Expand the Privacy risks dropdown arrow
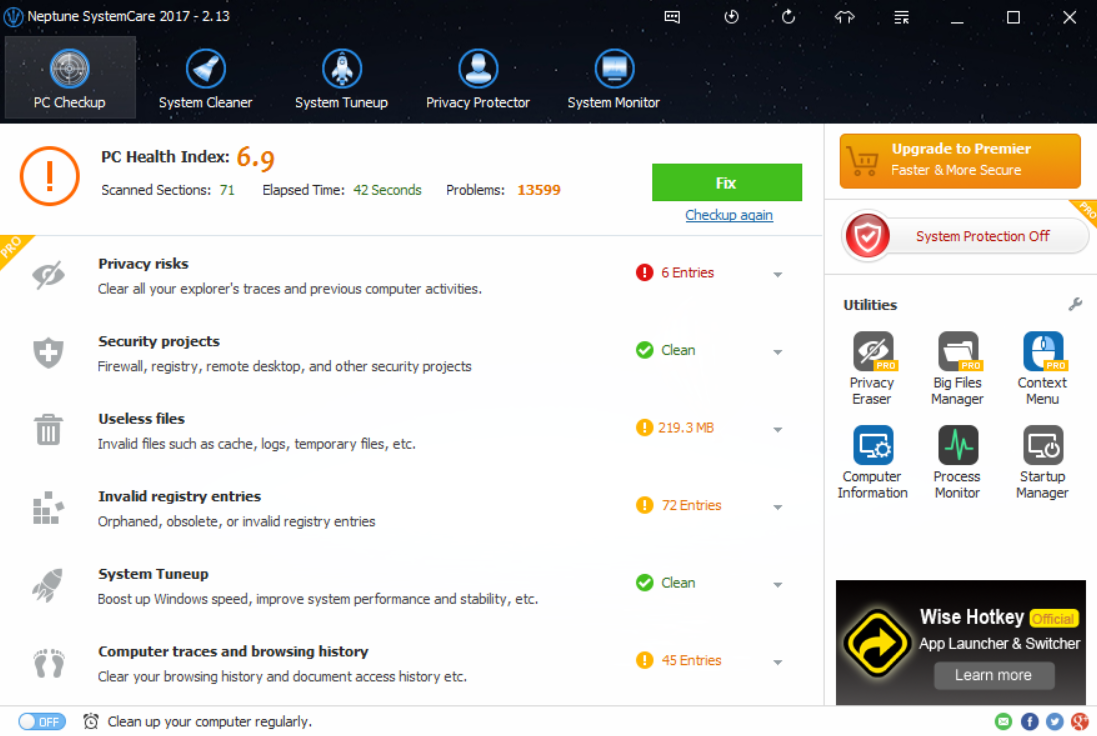This screenshot has height=736, width=1097. click(x=778, y=274)
